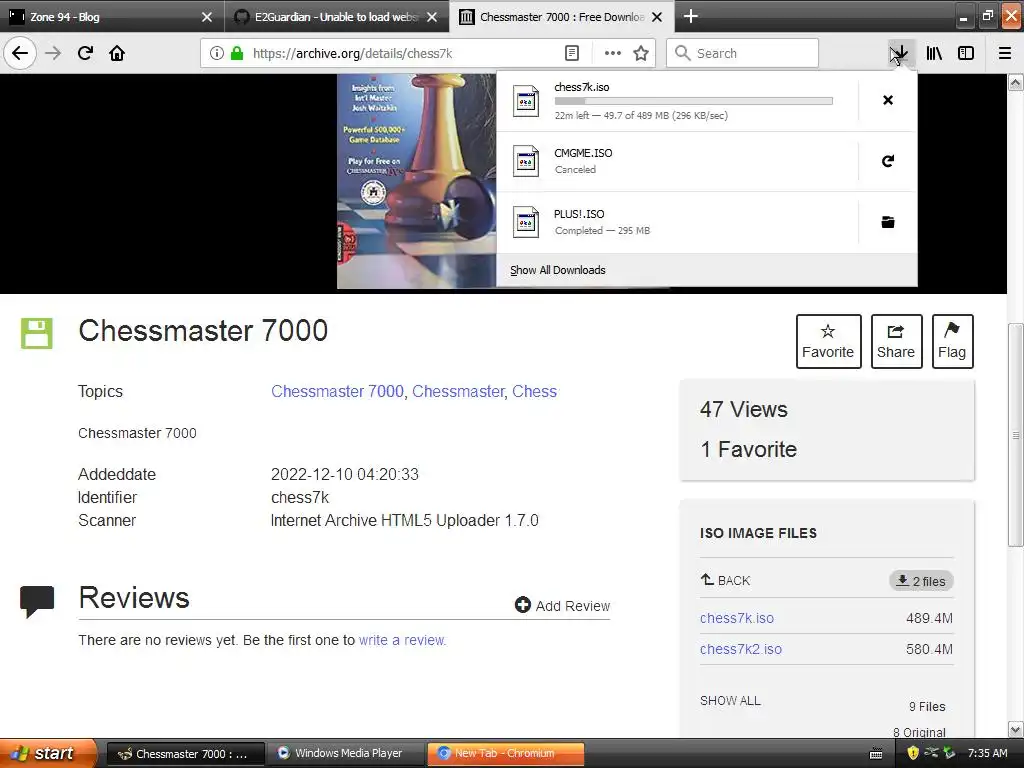Open containing folder for PLUS!.ISO

[888, 222]
